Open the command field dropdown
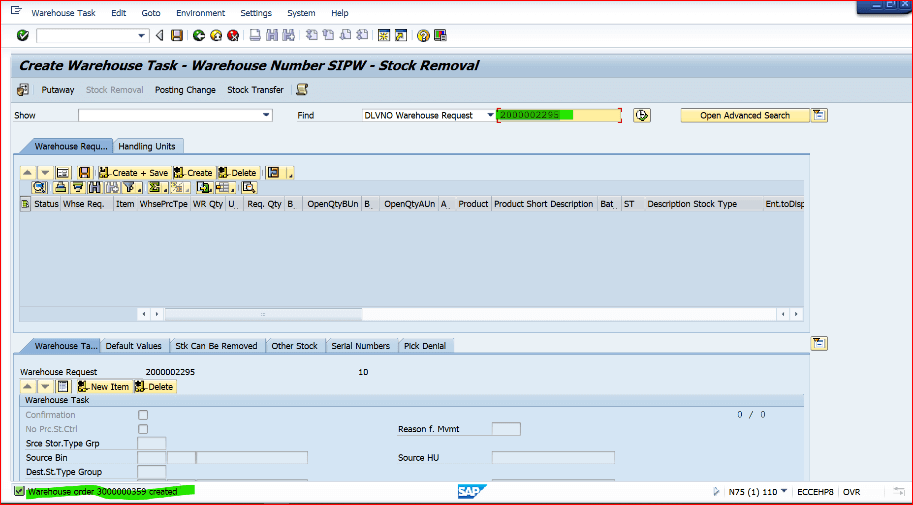The width and height of the screenshot is (913, 505). point(141,36)
